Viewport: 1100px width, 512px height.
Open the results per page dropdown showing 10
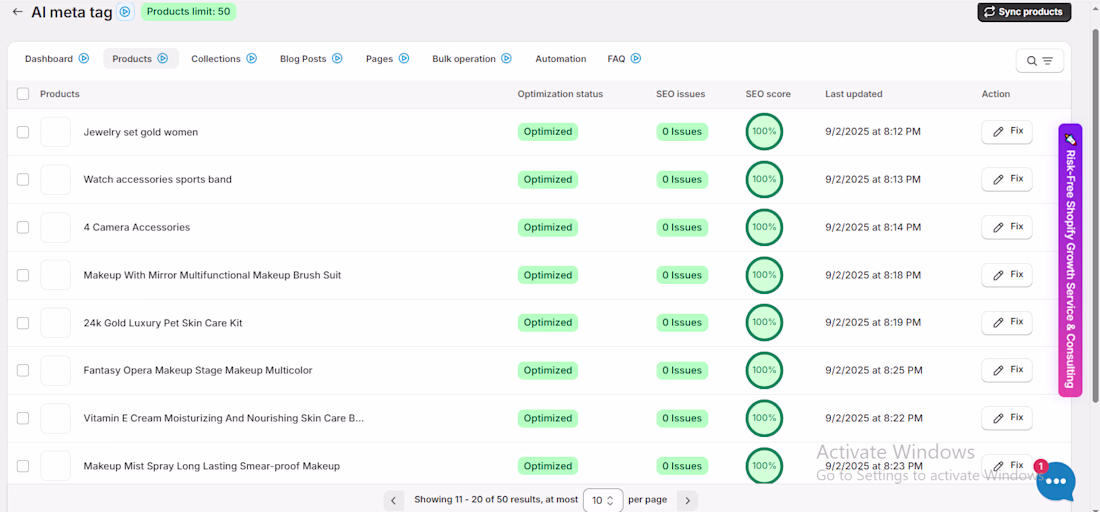[603, 500]
